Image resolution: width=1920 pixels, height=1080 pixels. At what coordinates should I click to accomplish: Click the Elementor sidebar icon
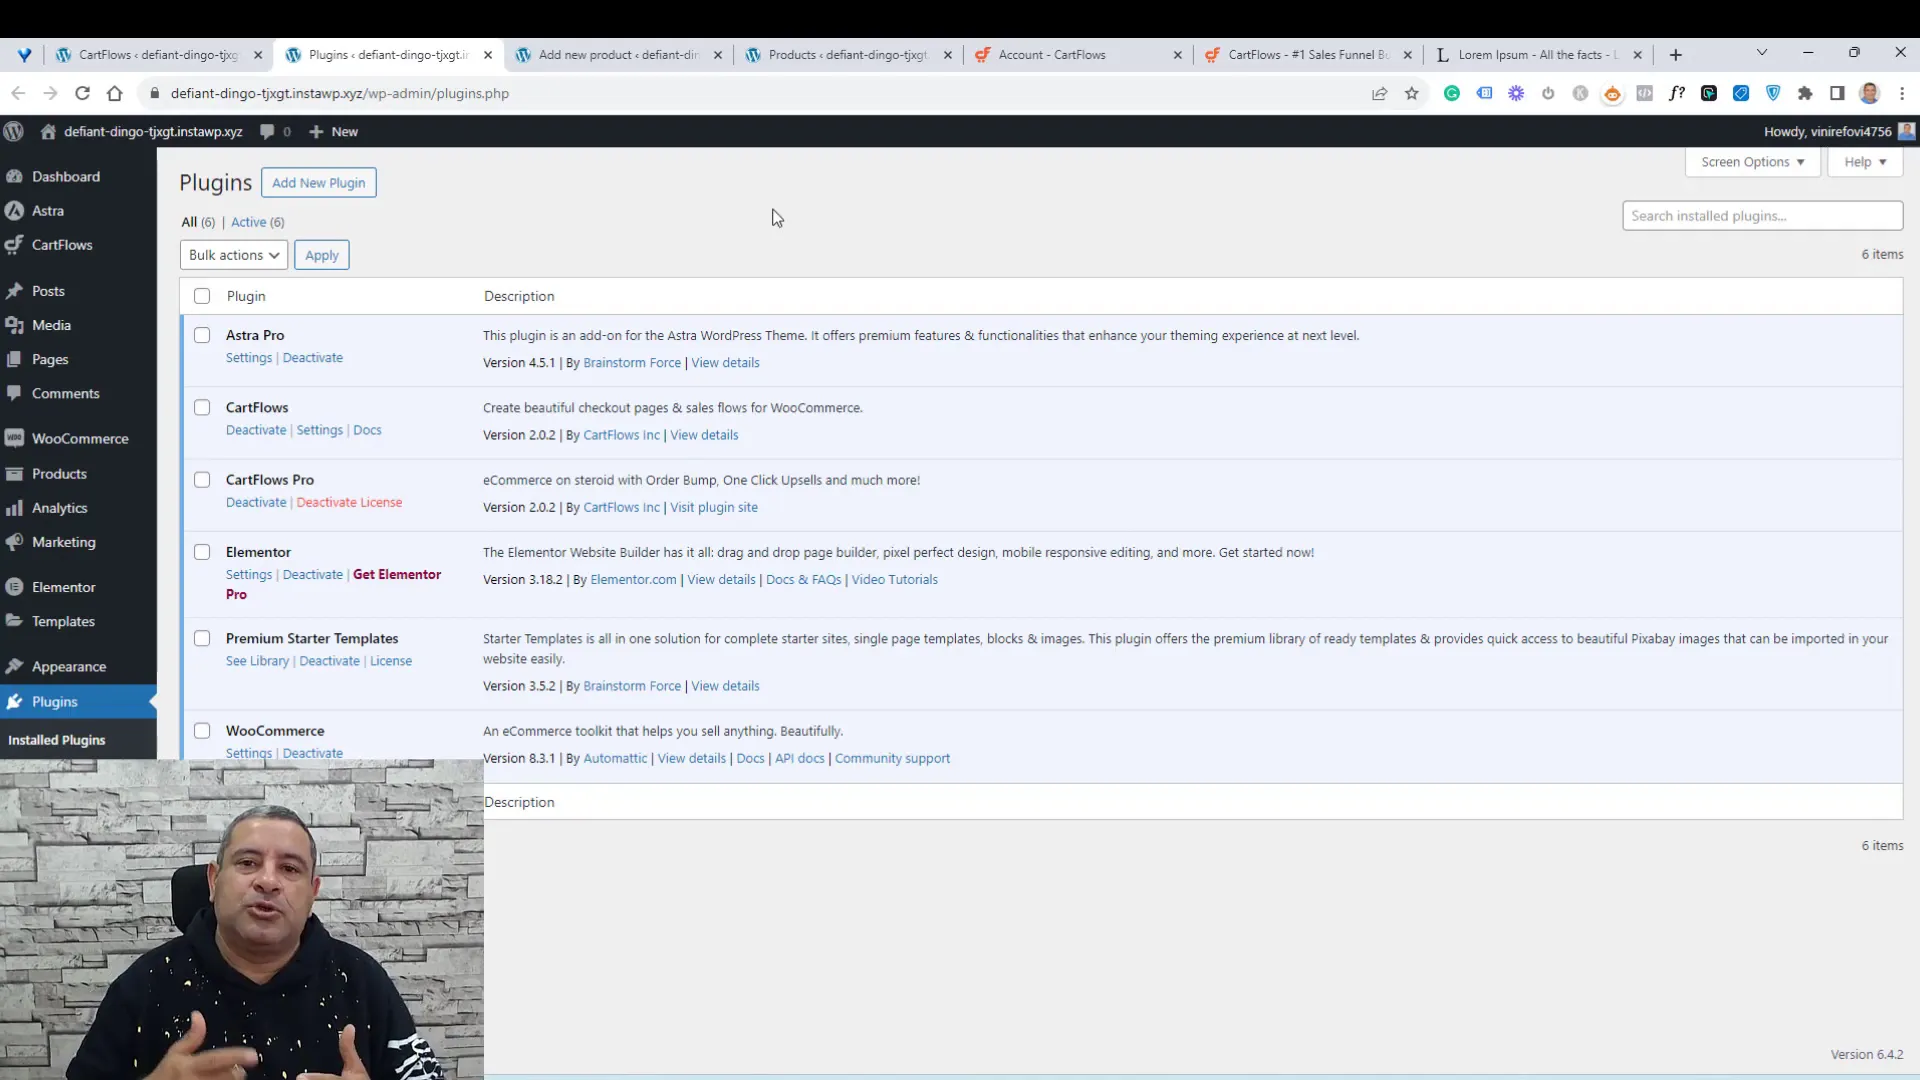coord(18,587)
